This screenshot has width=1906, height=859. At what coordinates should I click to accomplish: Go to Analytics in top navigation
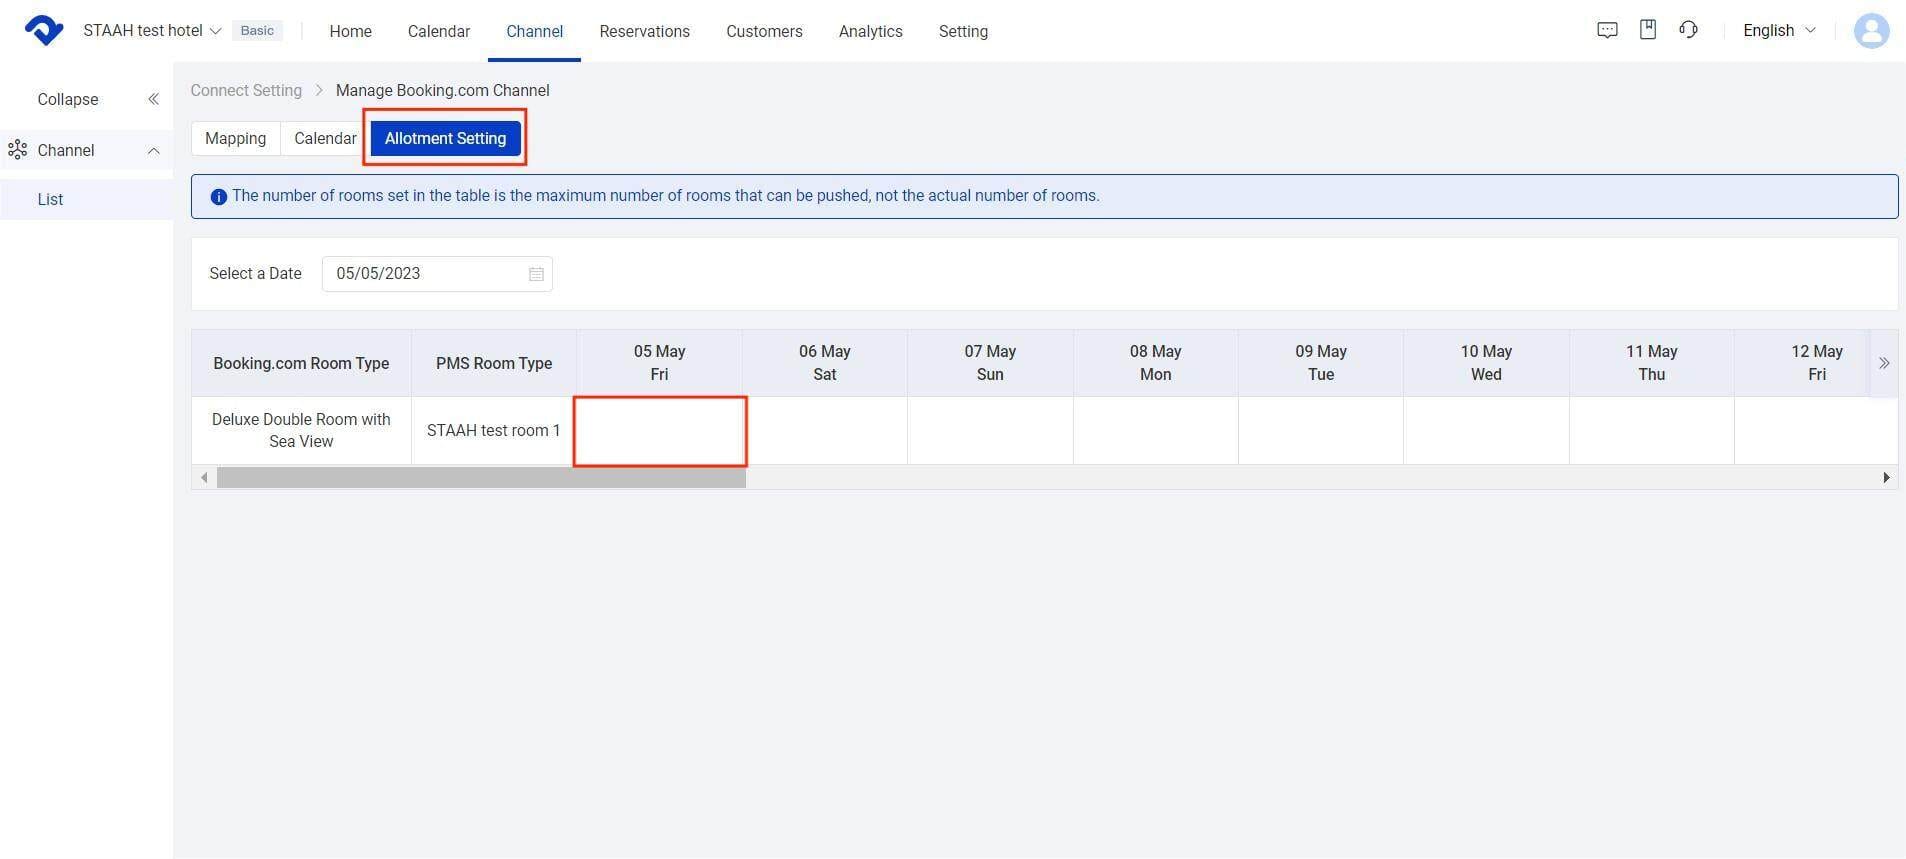coord(870,32)
